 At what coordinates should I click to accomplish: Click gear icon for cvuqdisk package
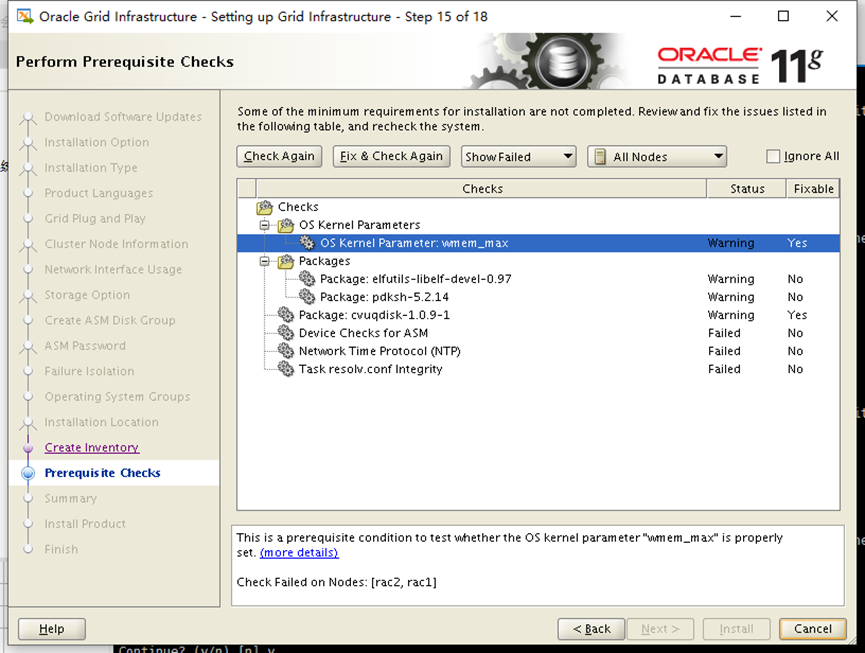(x=286, y=315)
